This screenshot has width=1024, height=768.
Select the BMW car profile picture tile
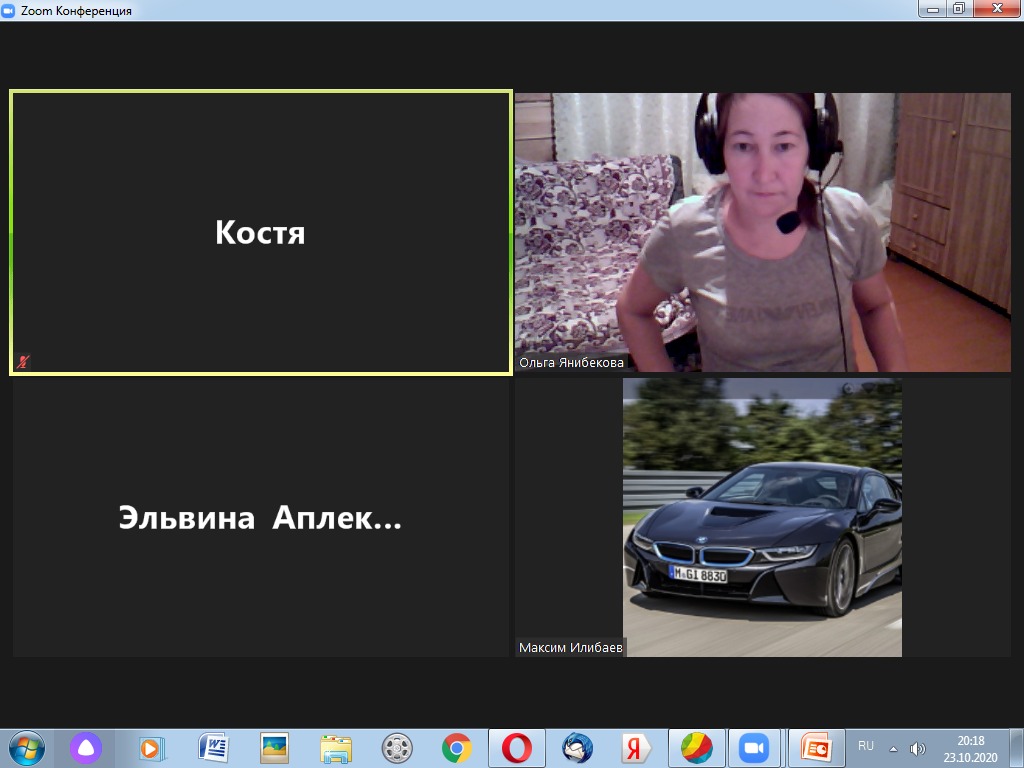click(x=762, y=517)
